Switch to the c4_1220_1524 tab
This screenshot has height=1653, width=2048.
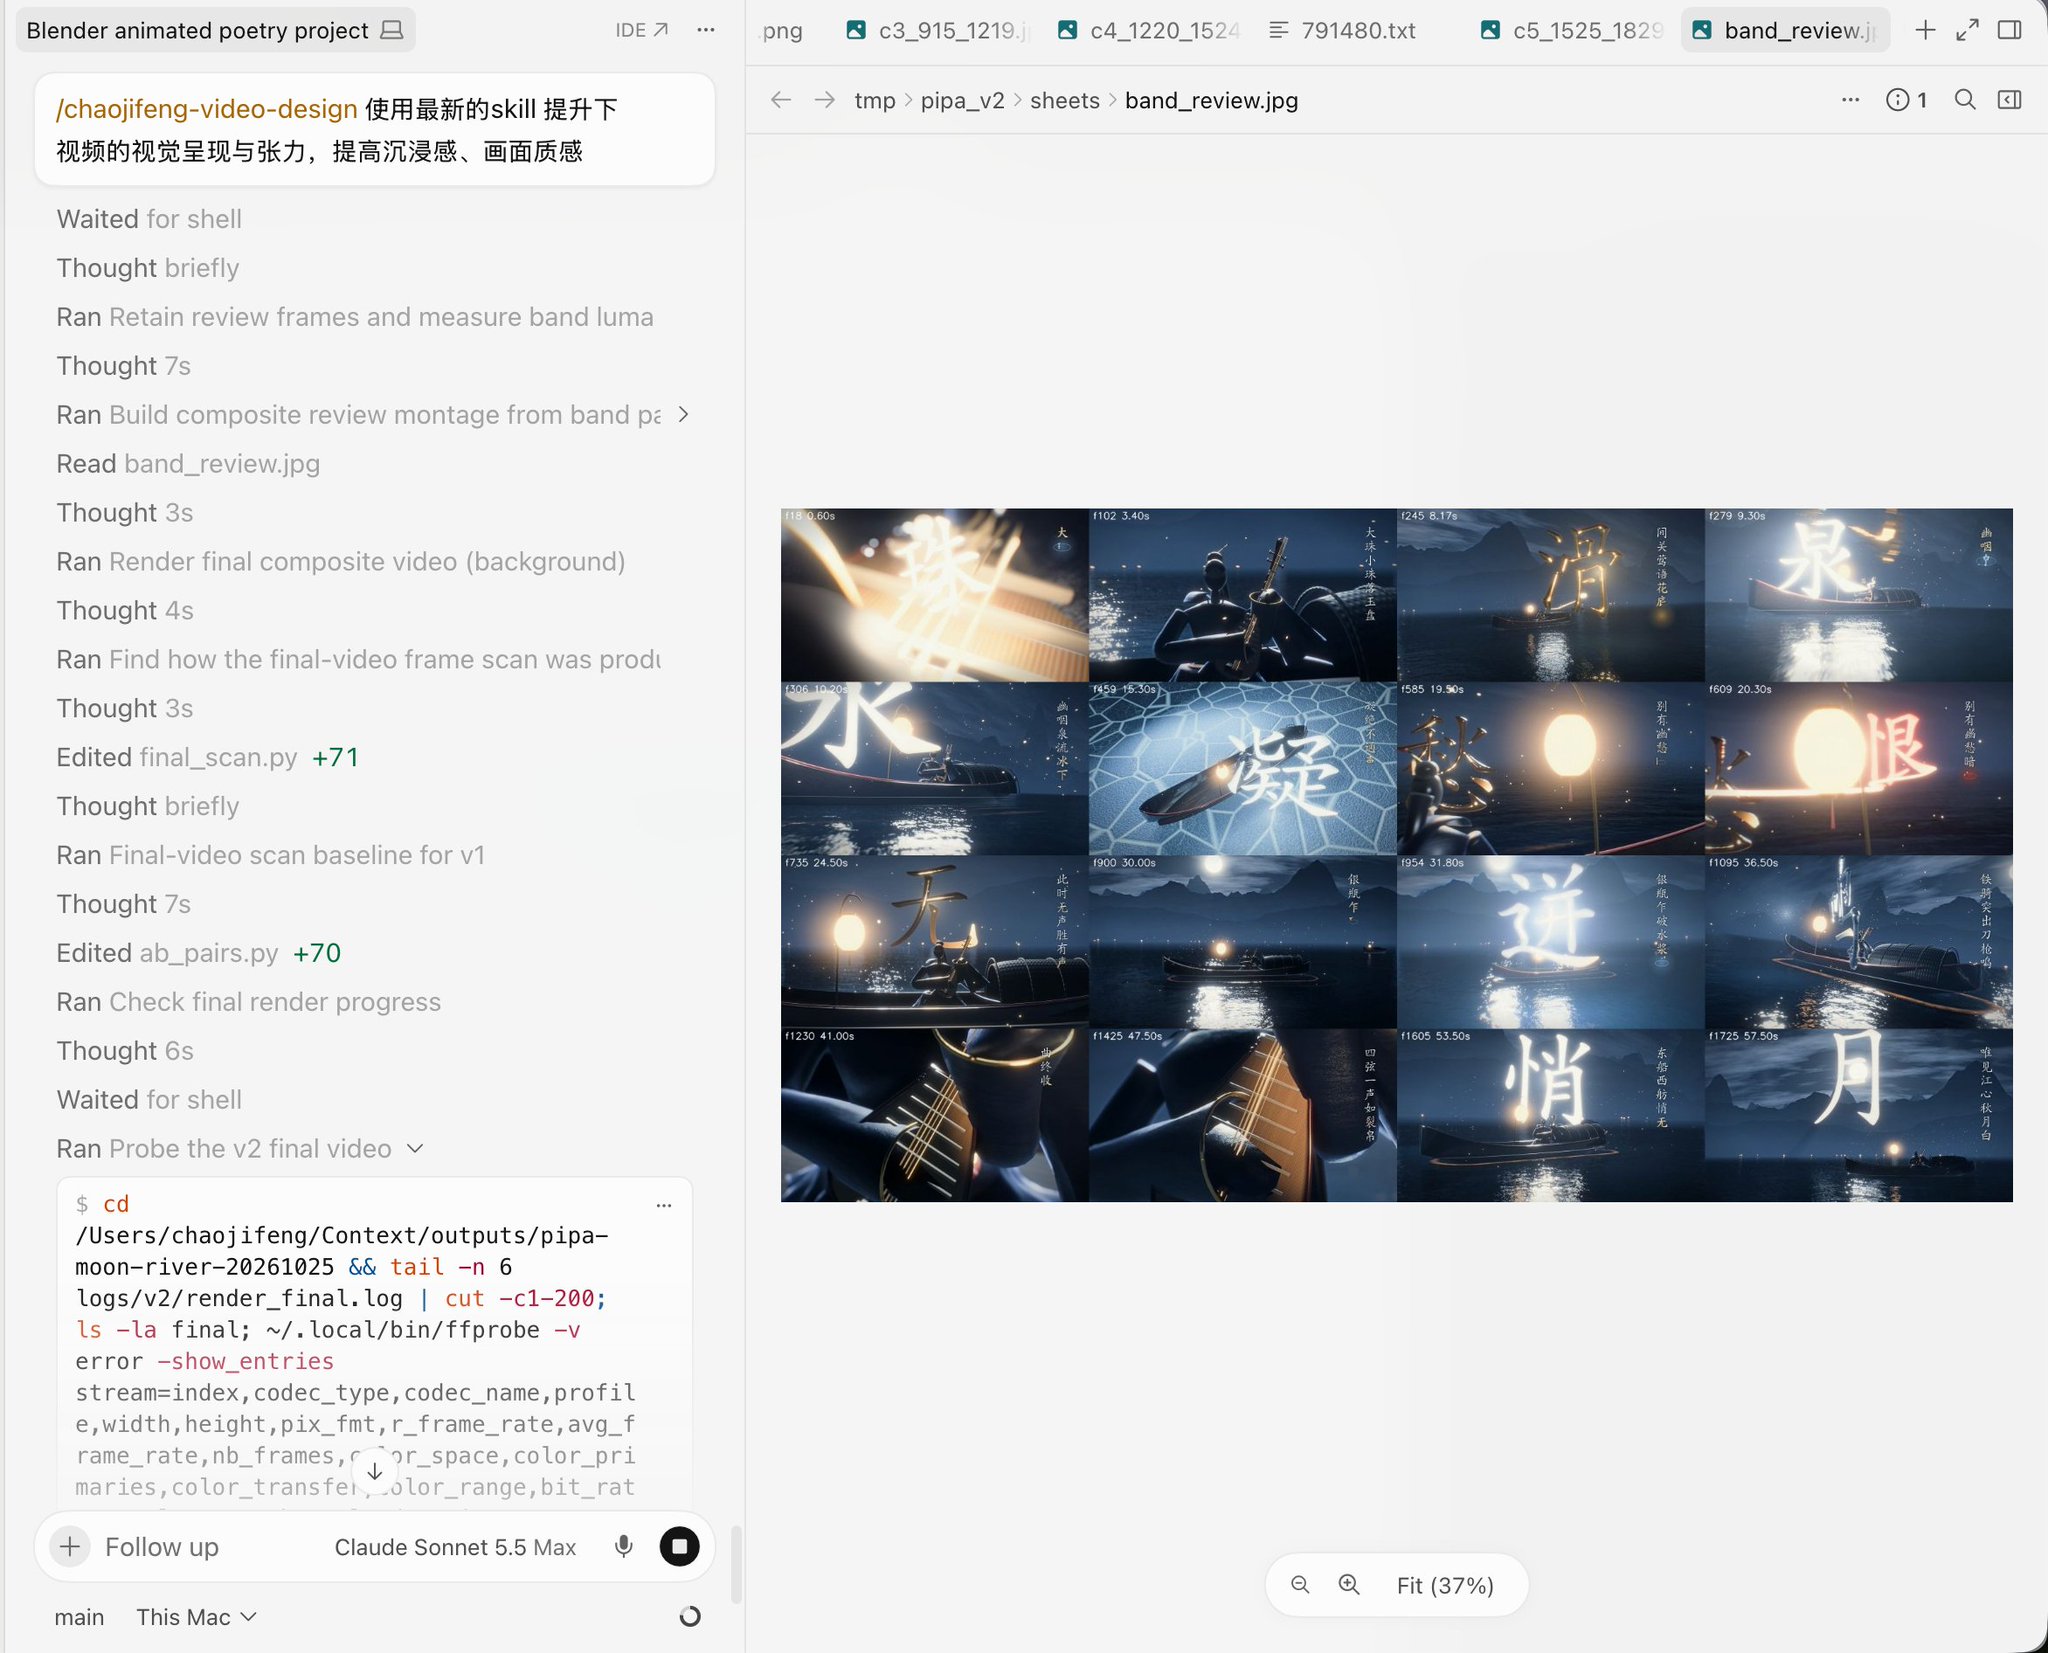pos(1150,30)
